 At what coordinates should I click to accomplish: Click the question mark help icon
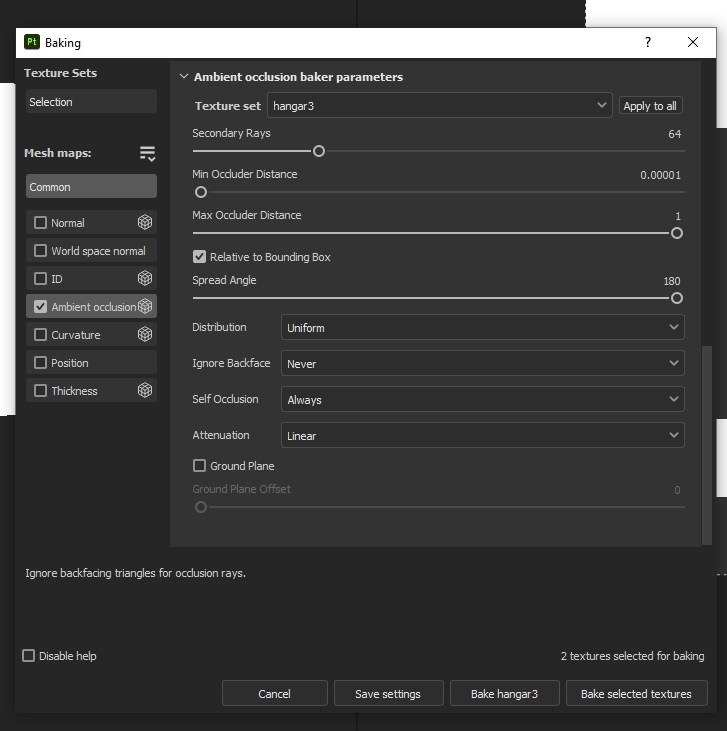(648, 42)
